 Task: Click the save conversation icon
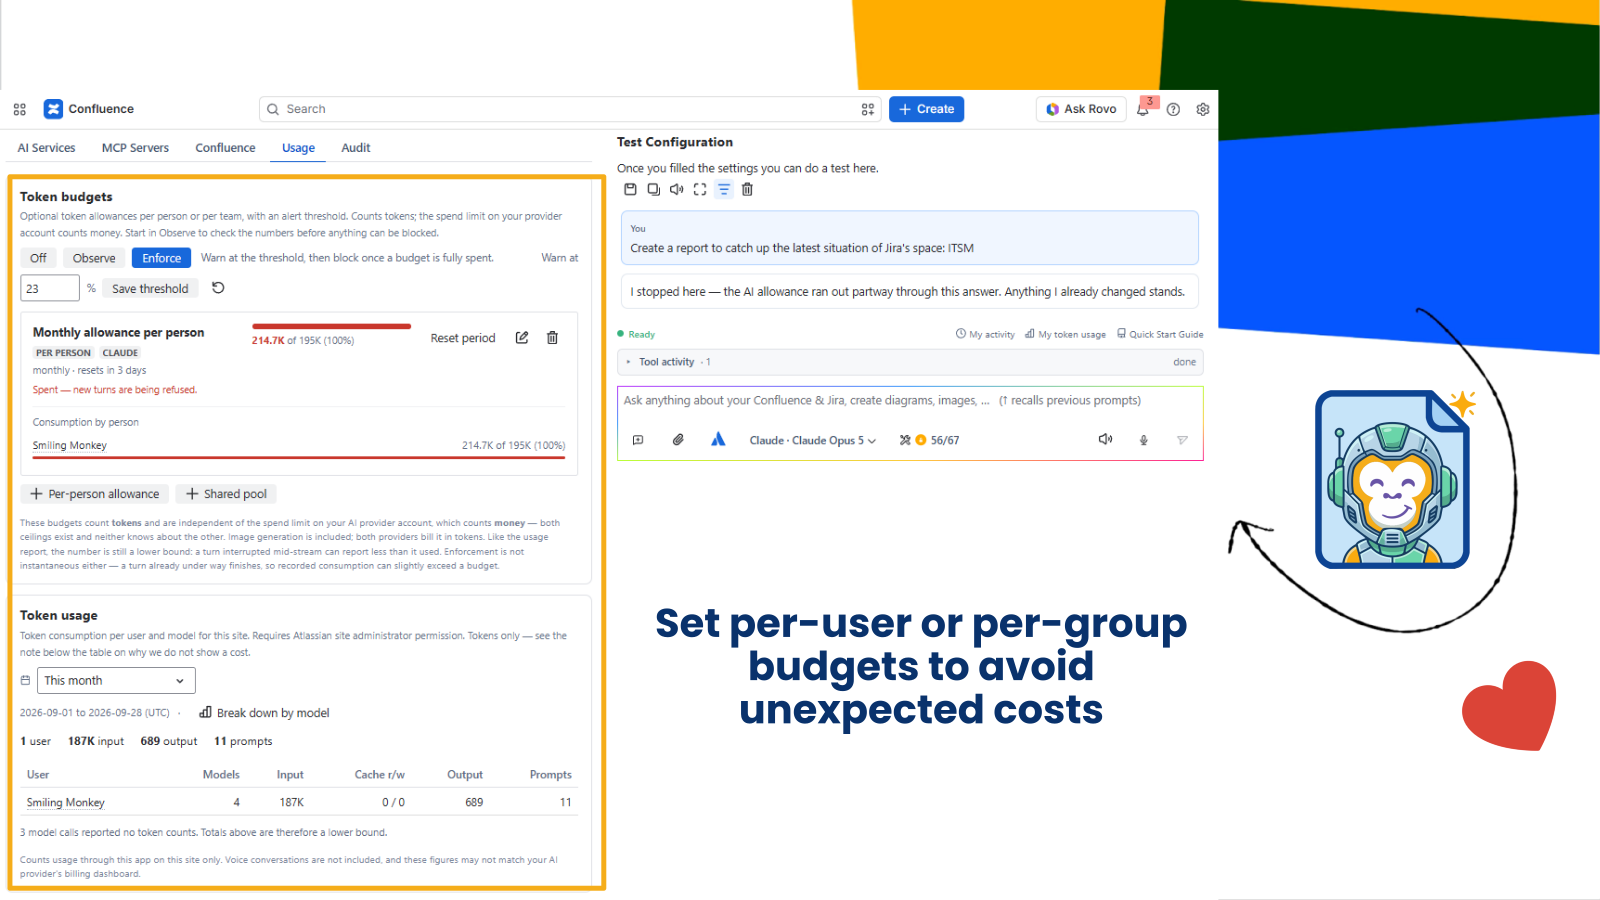[630, 189]
